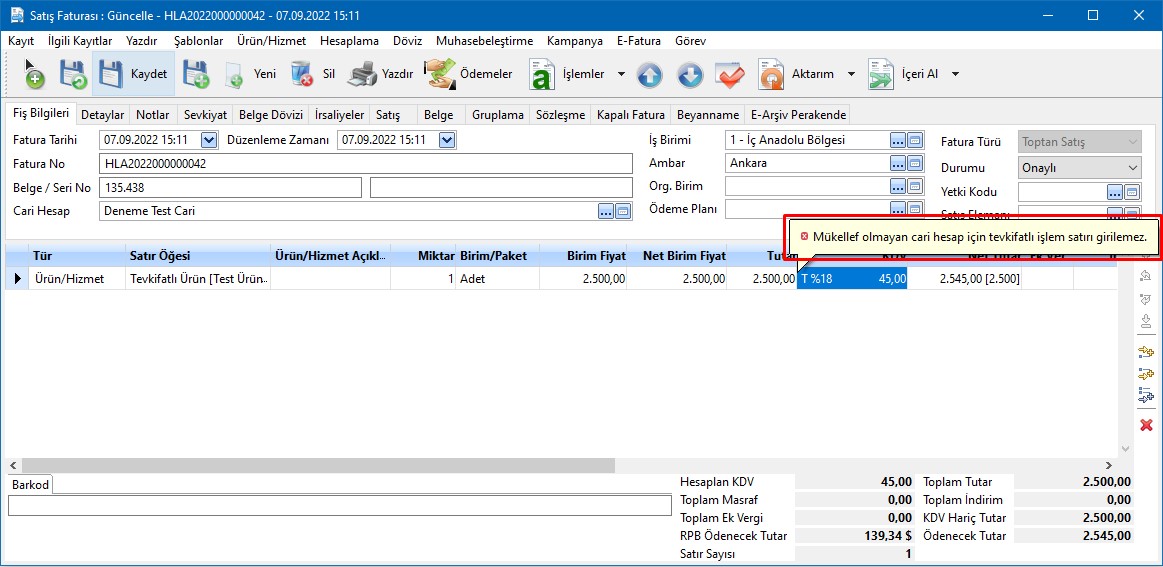
Task: Go to next record with down arrow
Action: coord(690,74)
